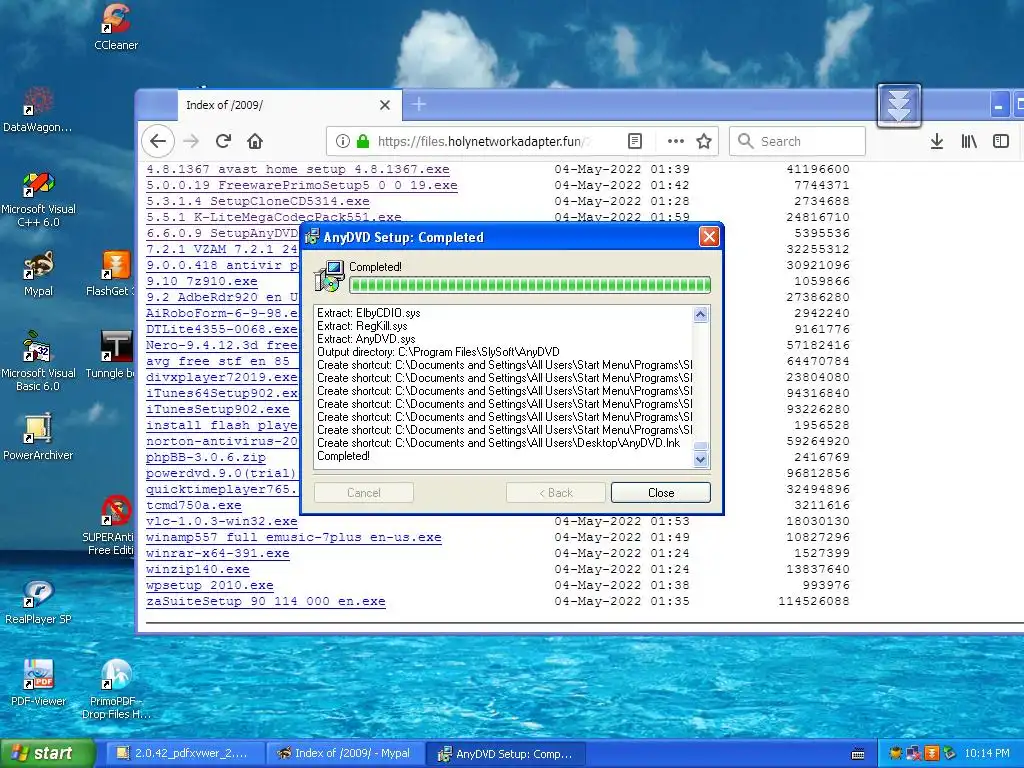This screenshot has width=1024, height=768.
Task: Open the winrar-x64-391.exe link
Action: coord(217,553)
